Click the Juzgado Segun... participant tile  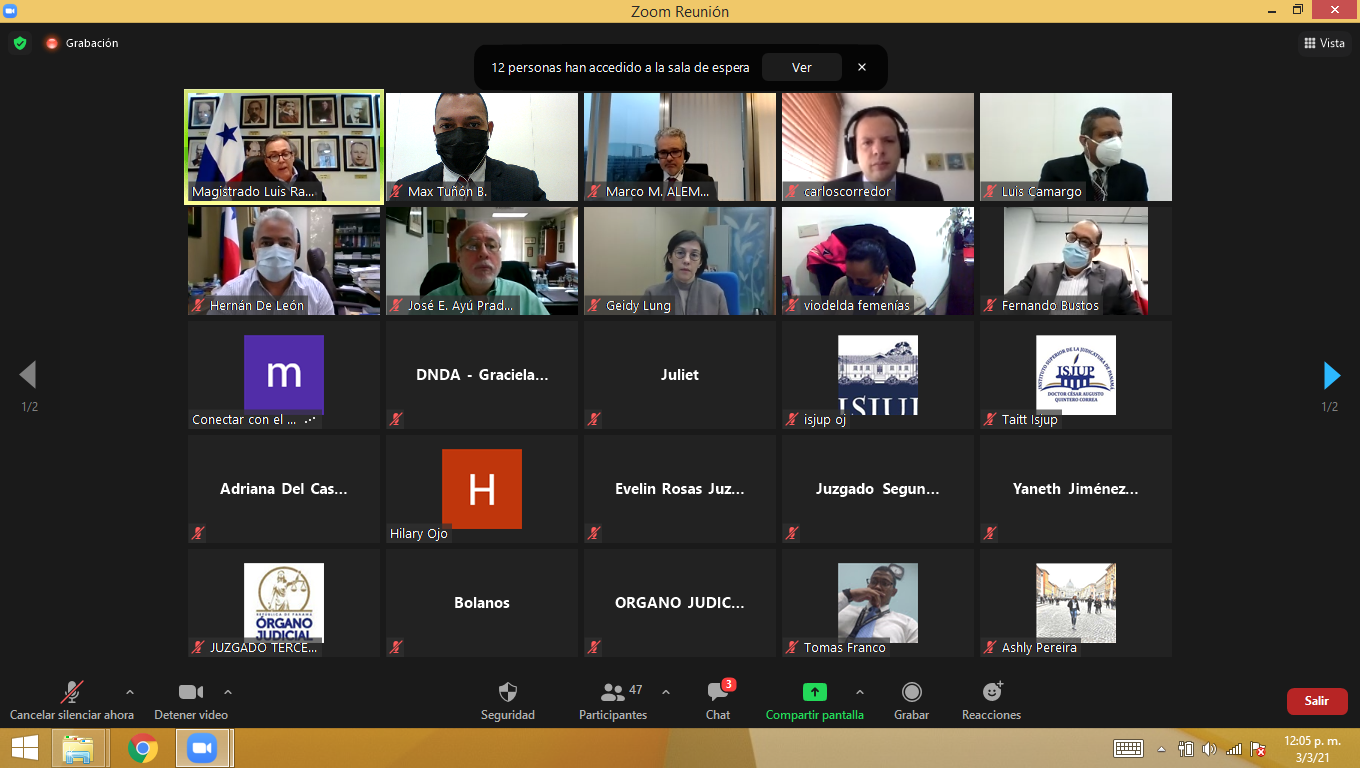pos(878,489)
